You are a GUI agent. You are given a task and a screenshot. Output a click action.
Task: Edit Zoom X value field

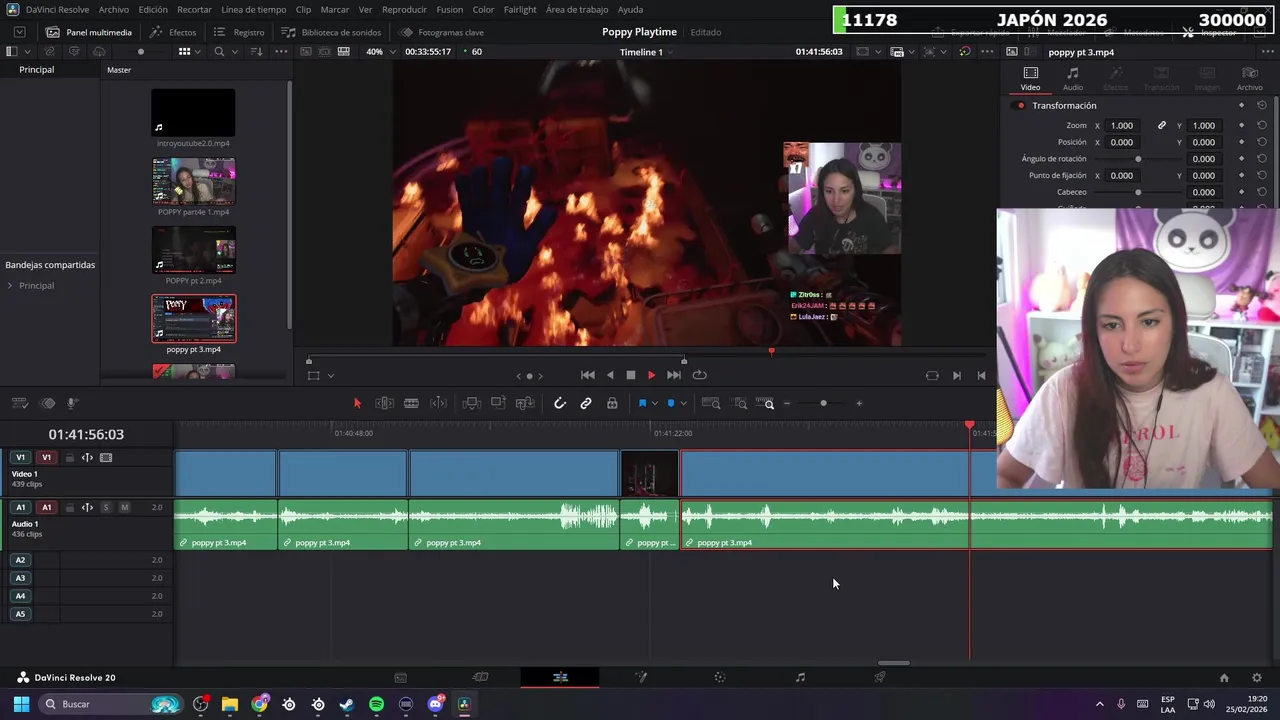(x=1122, y=126)
